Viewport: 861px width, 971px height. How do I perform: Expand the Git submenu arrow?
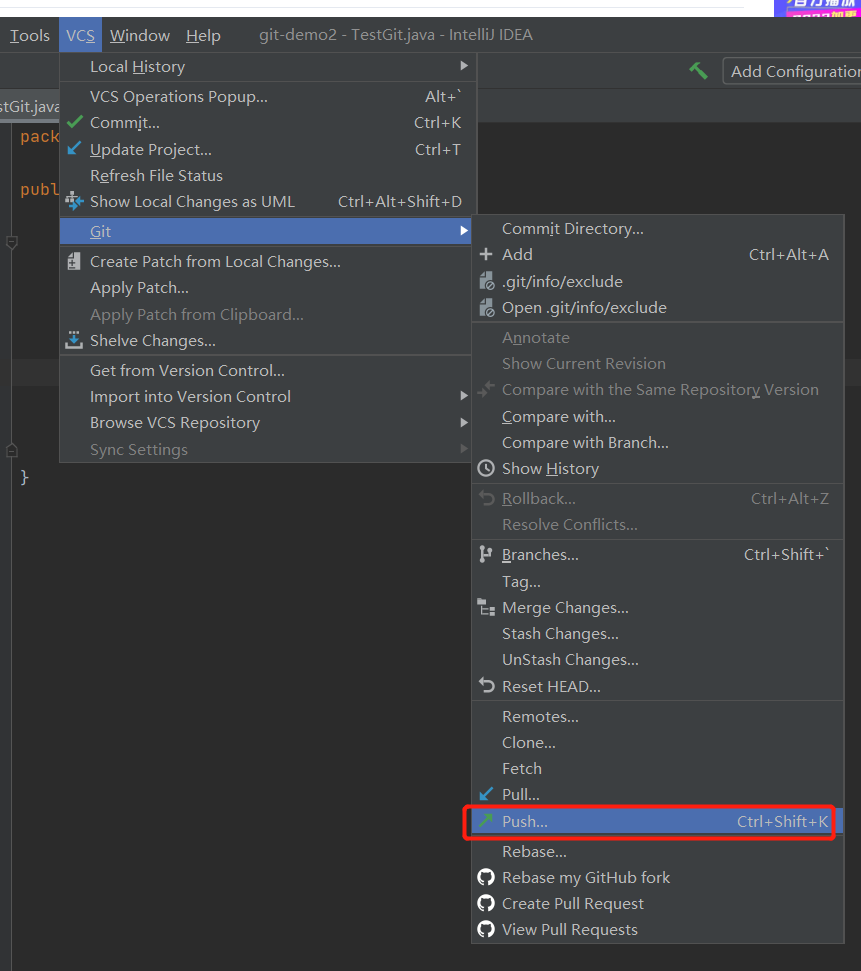(464, 231)
